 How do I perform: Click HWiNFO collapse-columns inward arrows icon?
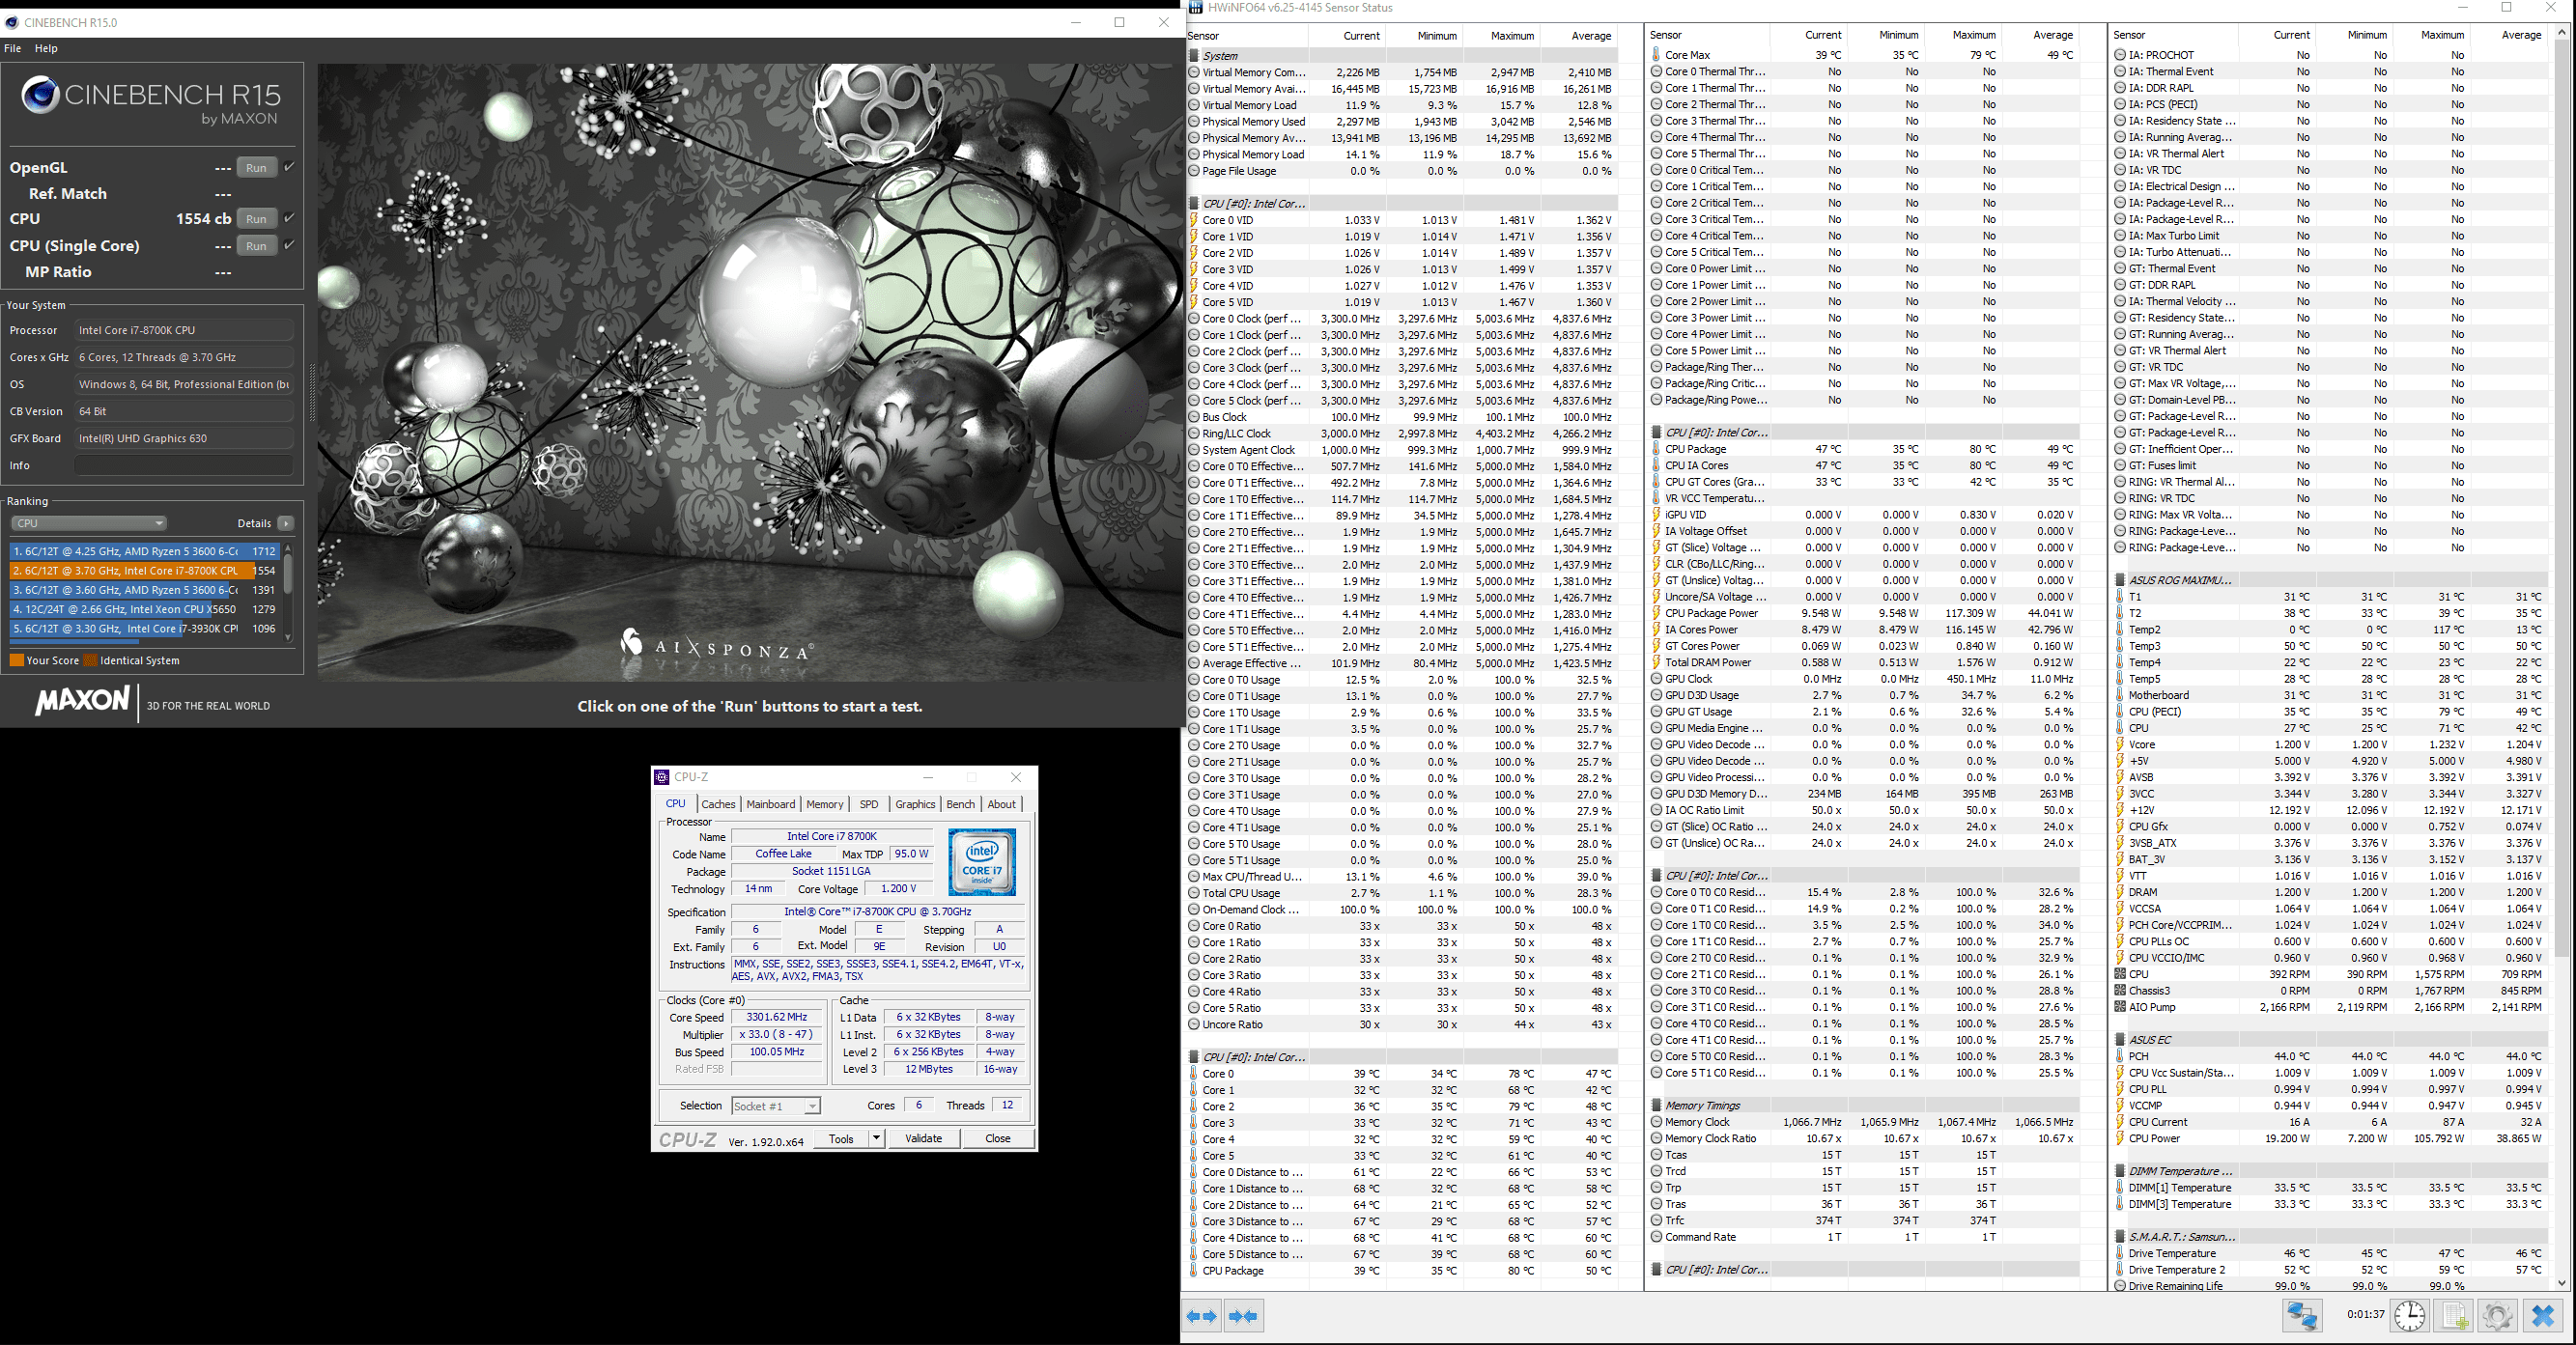click(1244, 1316)
